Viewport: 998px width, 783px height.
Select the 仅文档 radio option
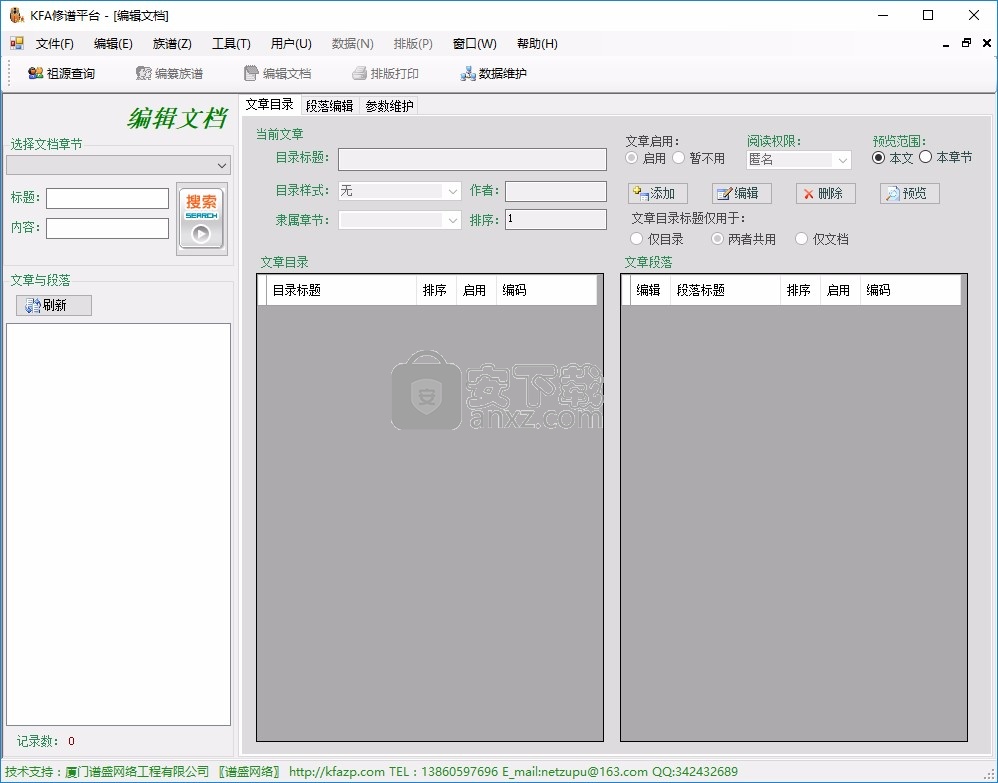801,239
